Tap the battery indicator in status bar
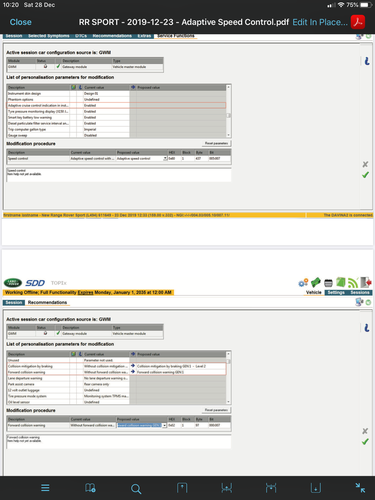Screen dimensions: 375x500 pos(366,5)
